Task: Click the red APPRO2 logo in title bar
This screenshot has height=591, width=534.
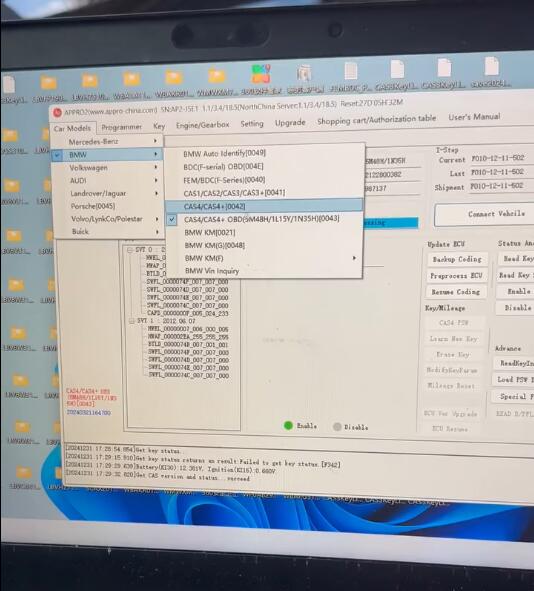Action: point(57,112)
